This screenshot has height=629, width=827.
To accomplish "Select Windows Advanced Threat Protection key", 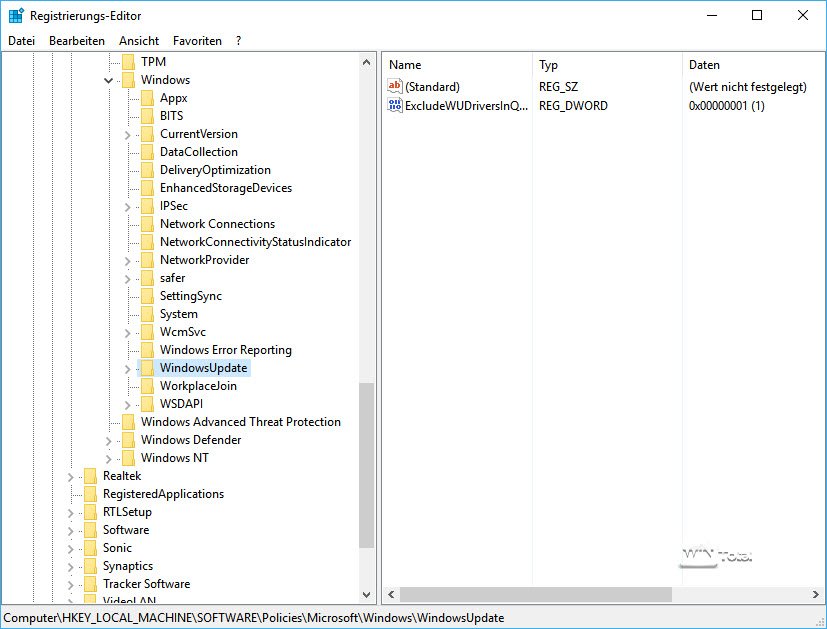I will (x=241, y=422).
